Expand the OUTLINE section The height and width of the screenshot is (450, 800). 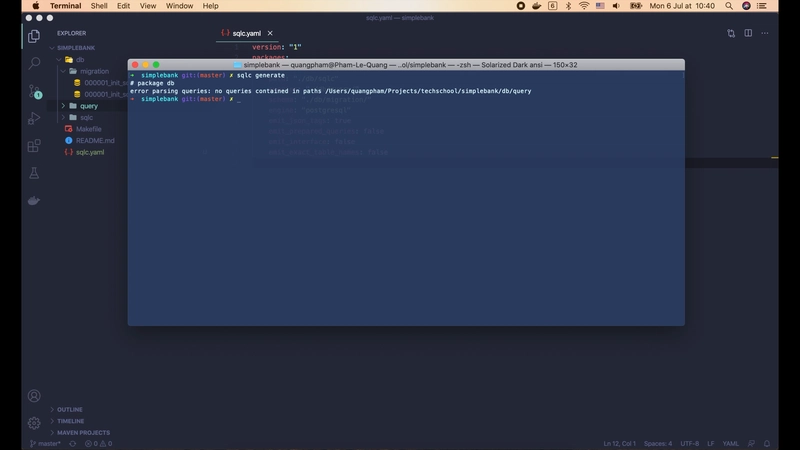pos(70,409)
